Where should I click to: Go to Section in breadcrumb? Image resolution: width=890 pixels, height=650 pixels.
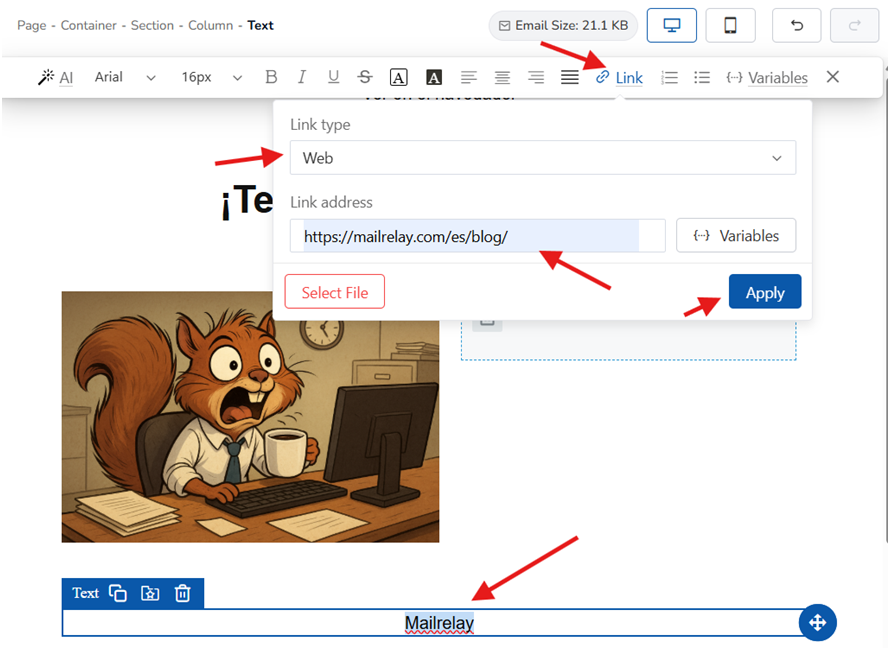pyautogui.click(x=152, y=26)
